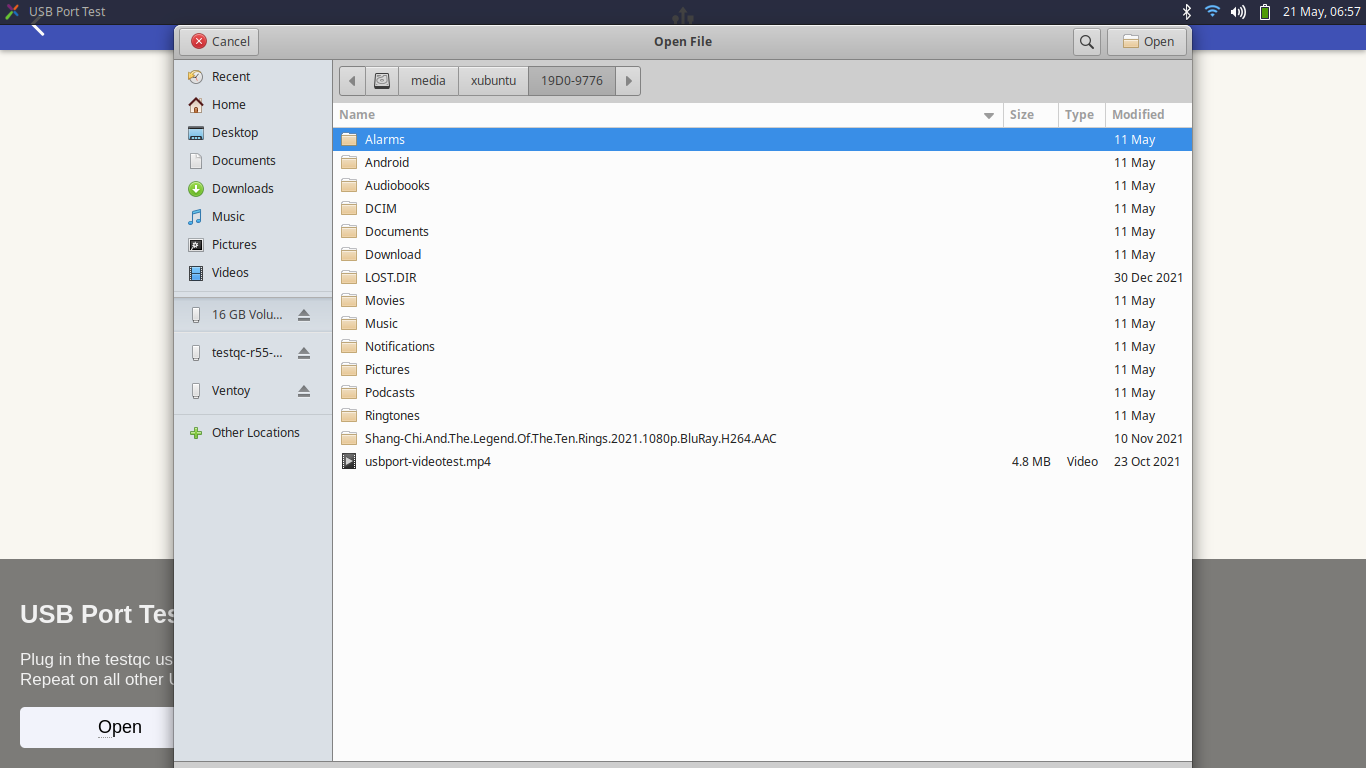1366x768 pixels.
Task: Open the Desktop sidebar entry
Action: pos(233,132)
